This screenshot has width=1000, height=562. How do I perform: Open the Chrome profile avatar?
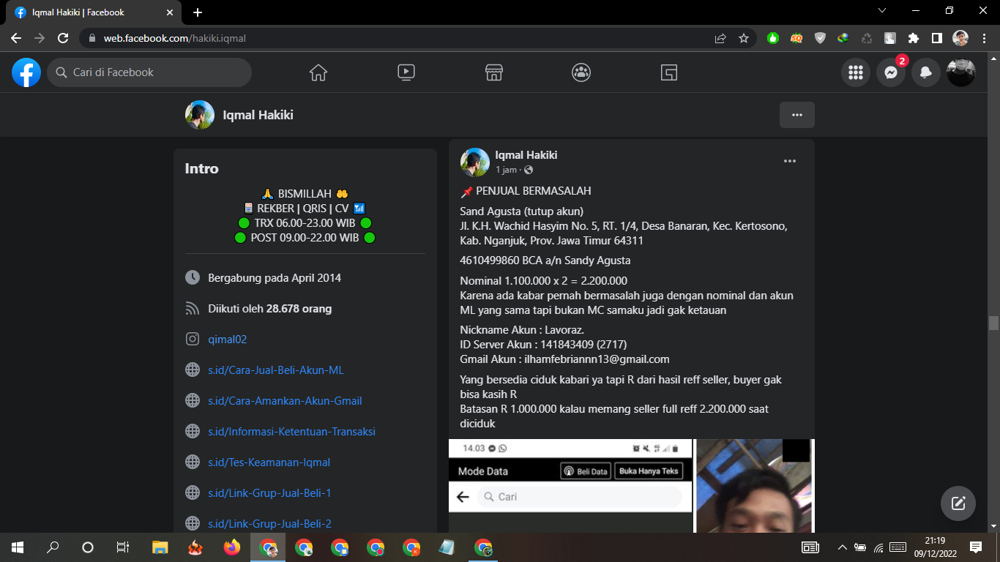point(960,38)
